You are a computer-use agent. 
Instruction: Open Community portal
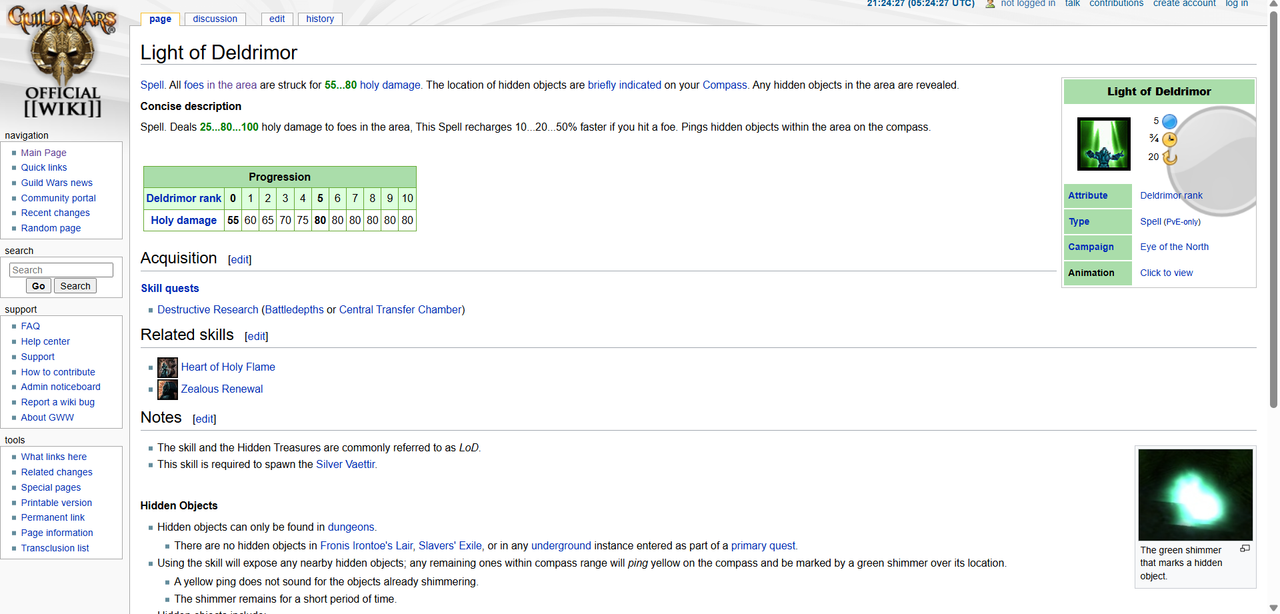click(x=59, y=198)
